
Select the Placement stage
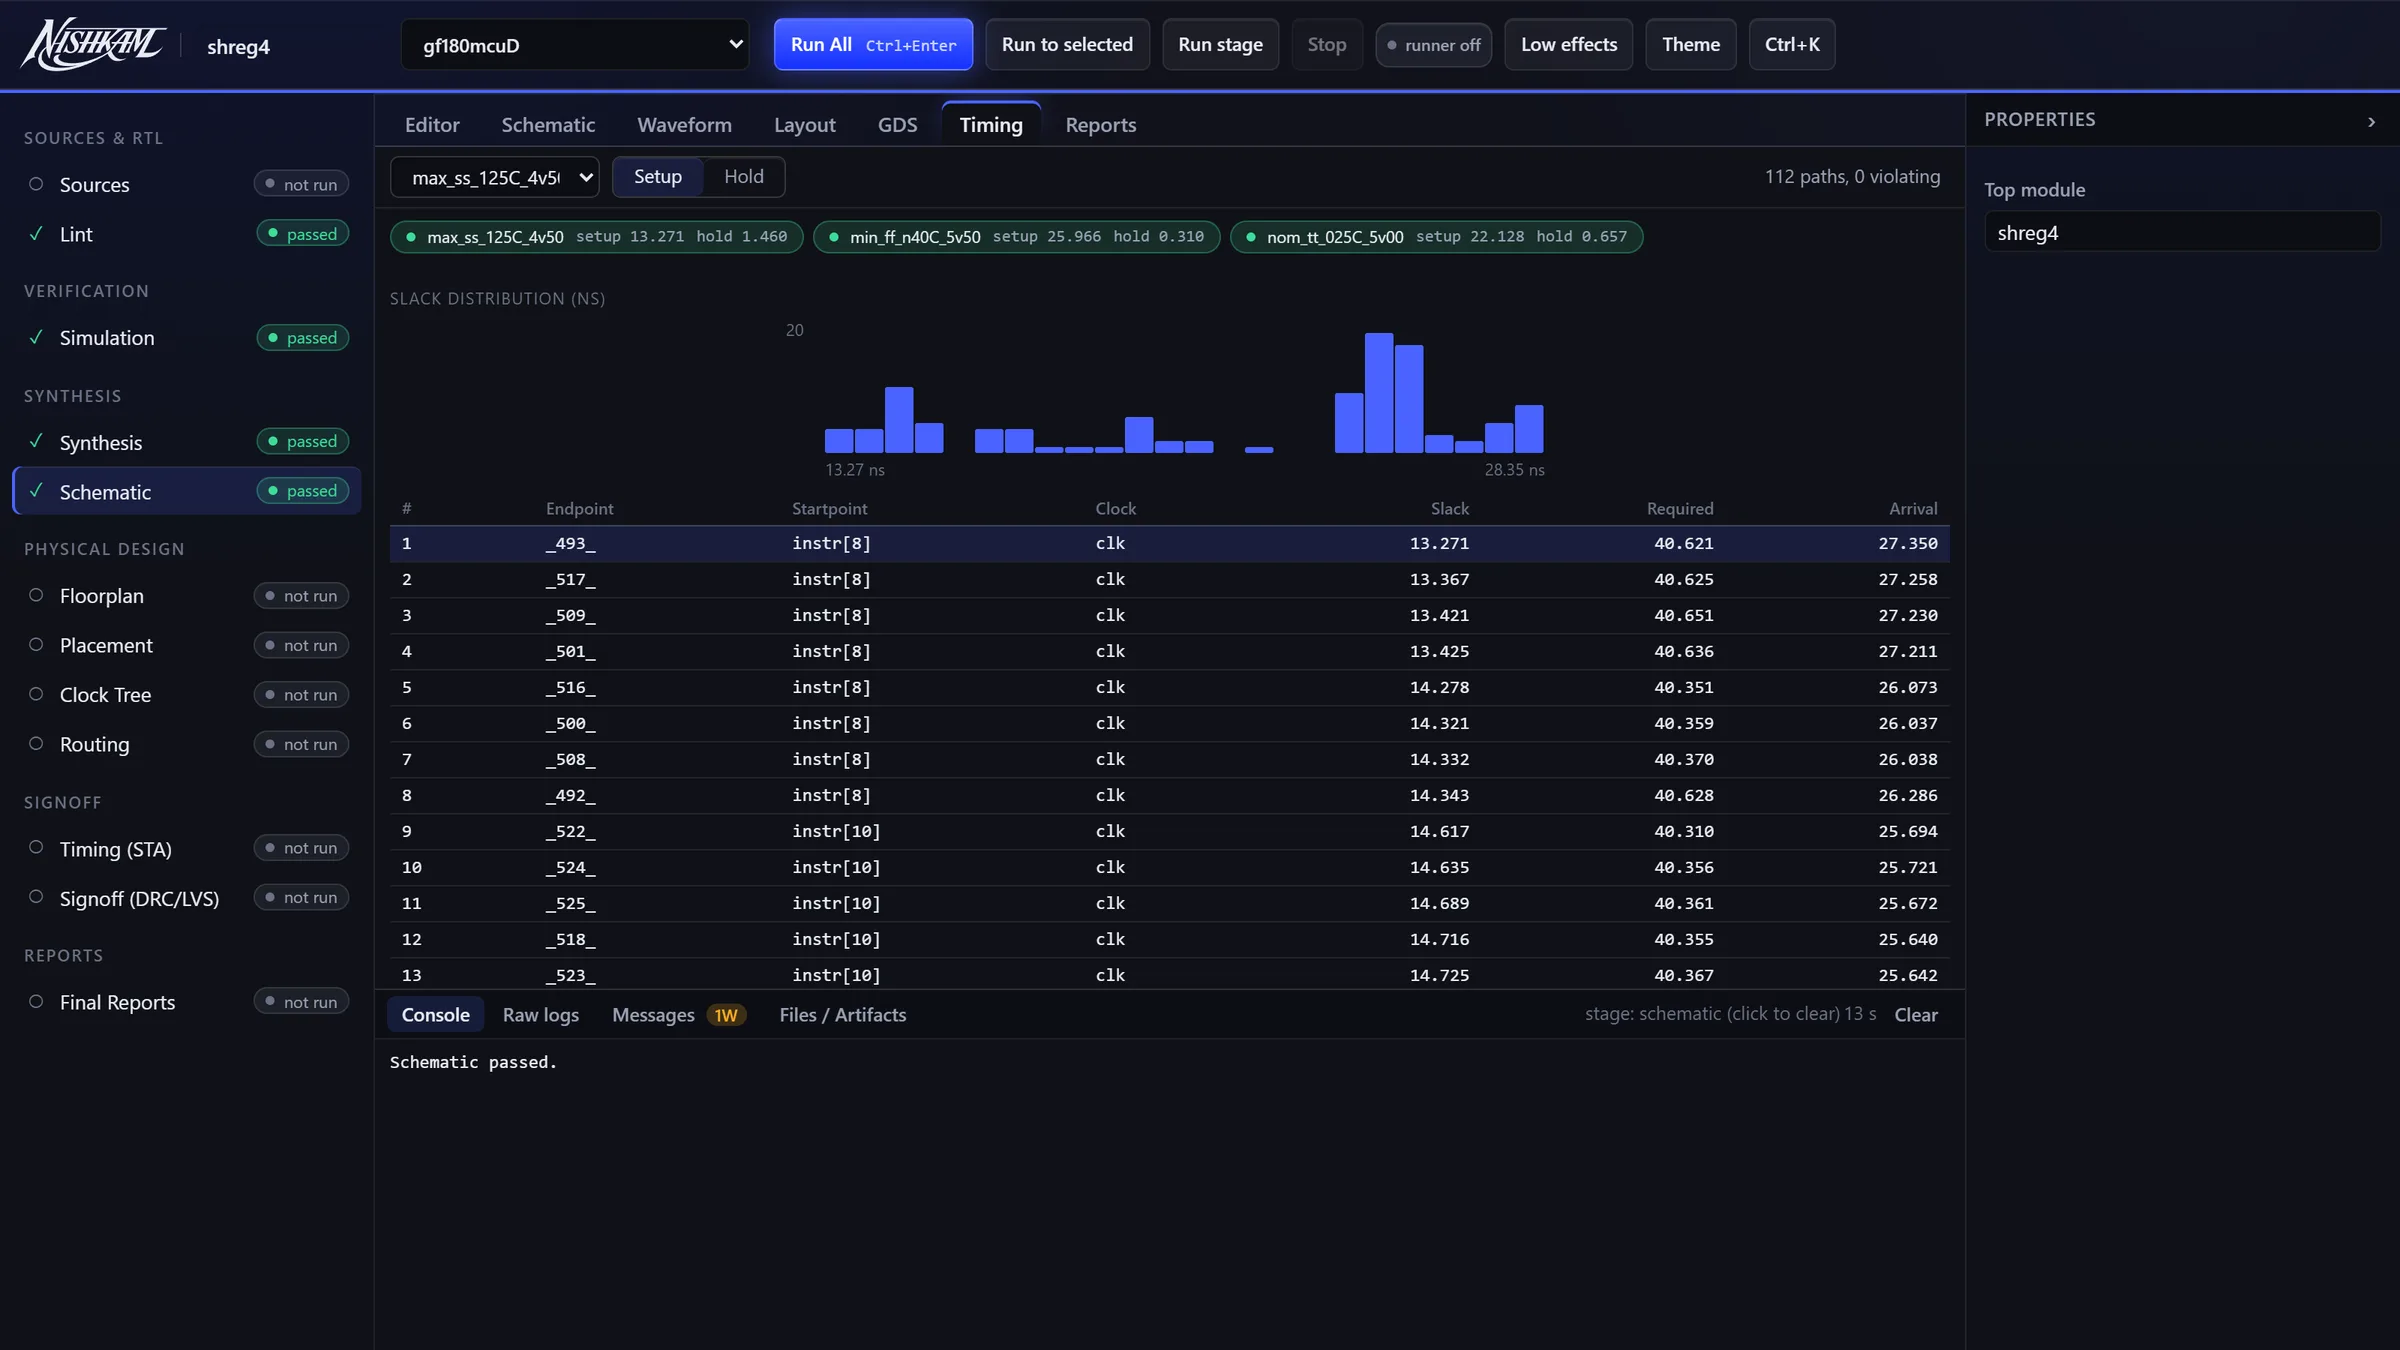[x=187, y=645]
